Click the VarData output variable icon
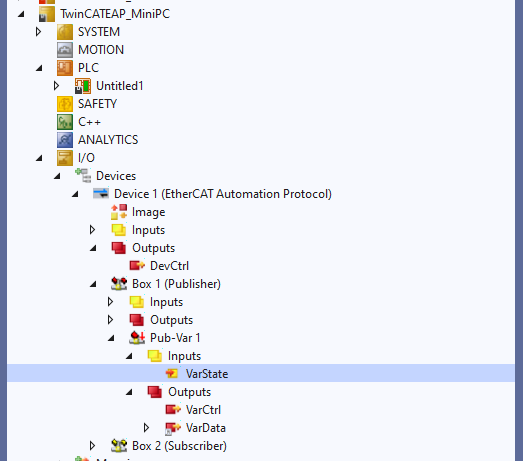Screen dimensions: 523x461 point(173,428)
